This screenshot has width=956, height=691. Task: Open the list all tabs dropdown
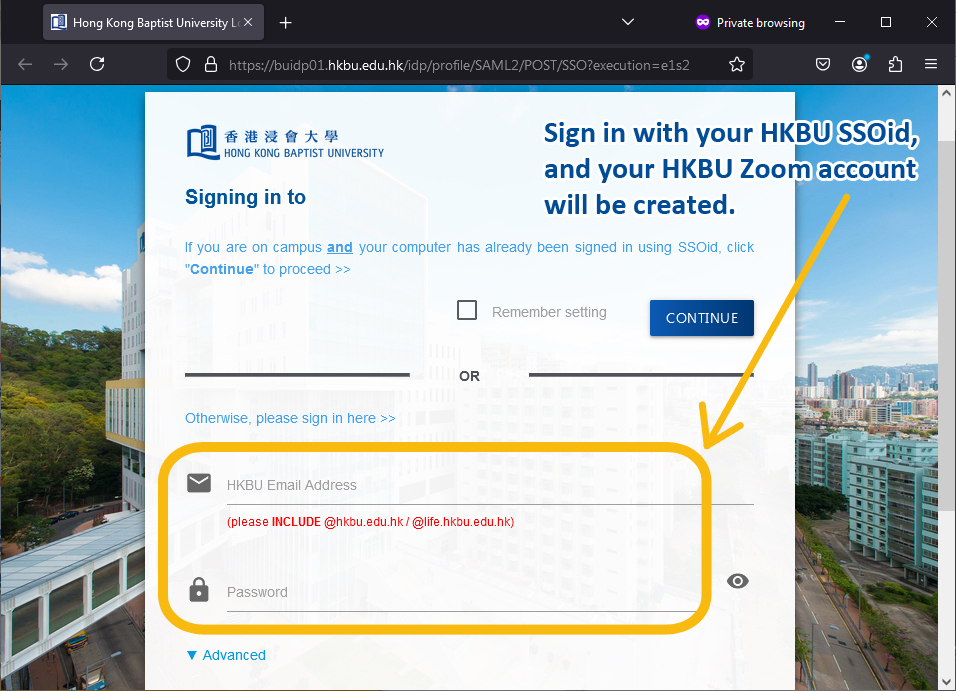[628, 22]
